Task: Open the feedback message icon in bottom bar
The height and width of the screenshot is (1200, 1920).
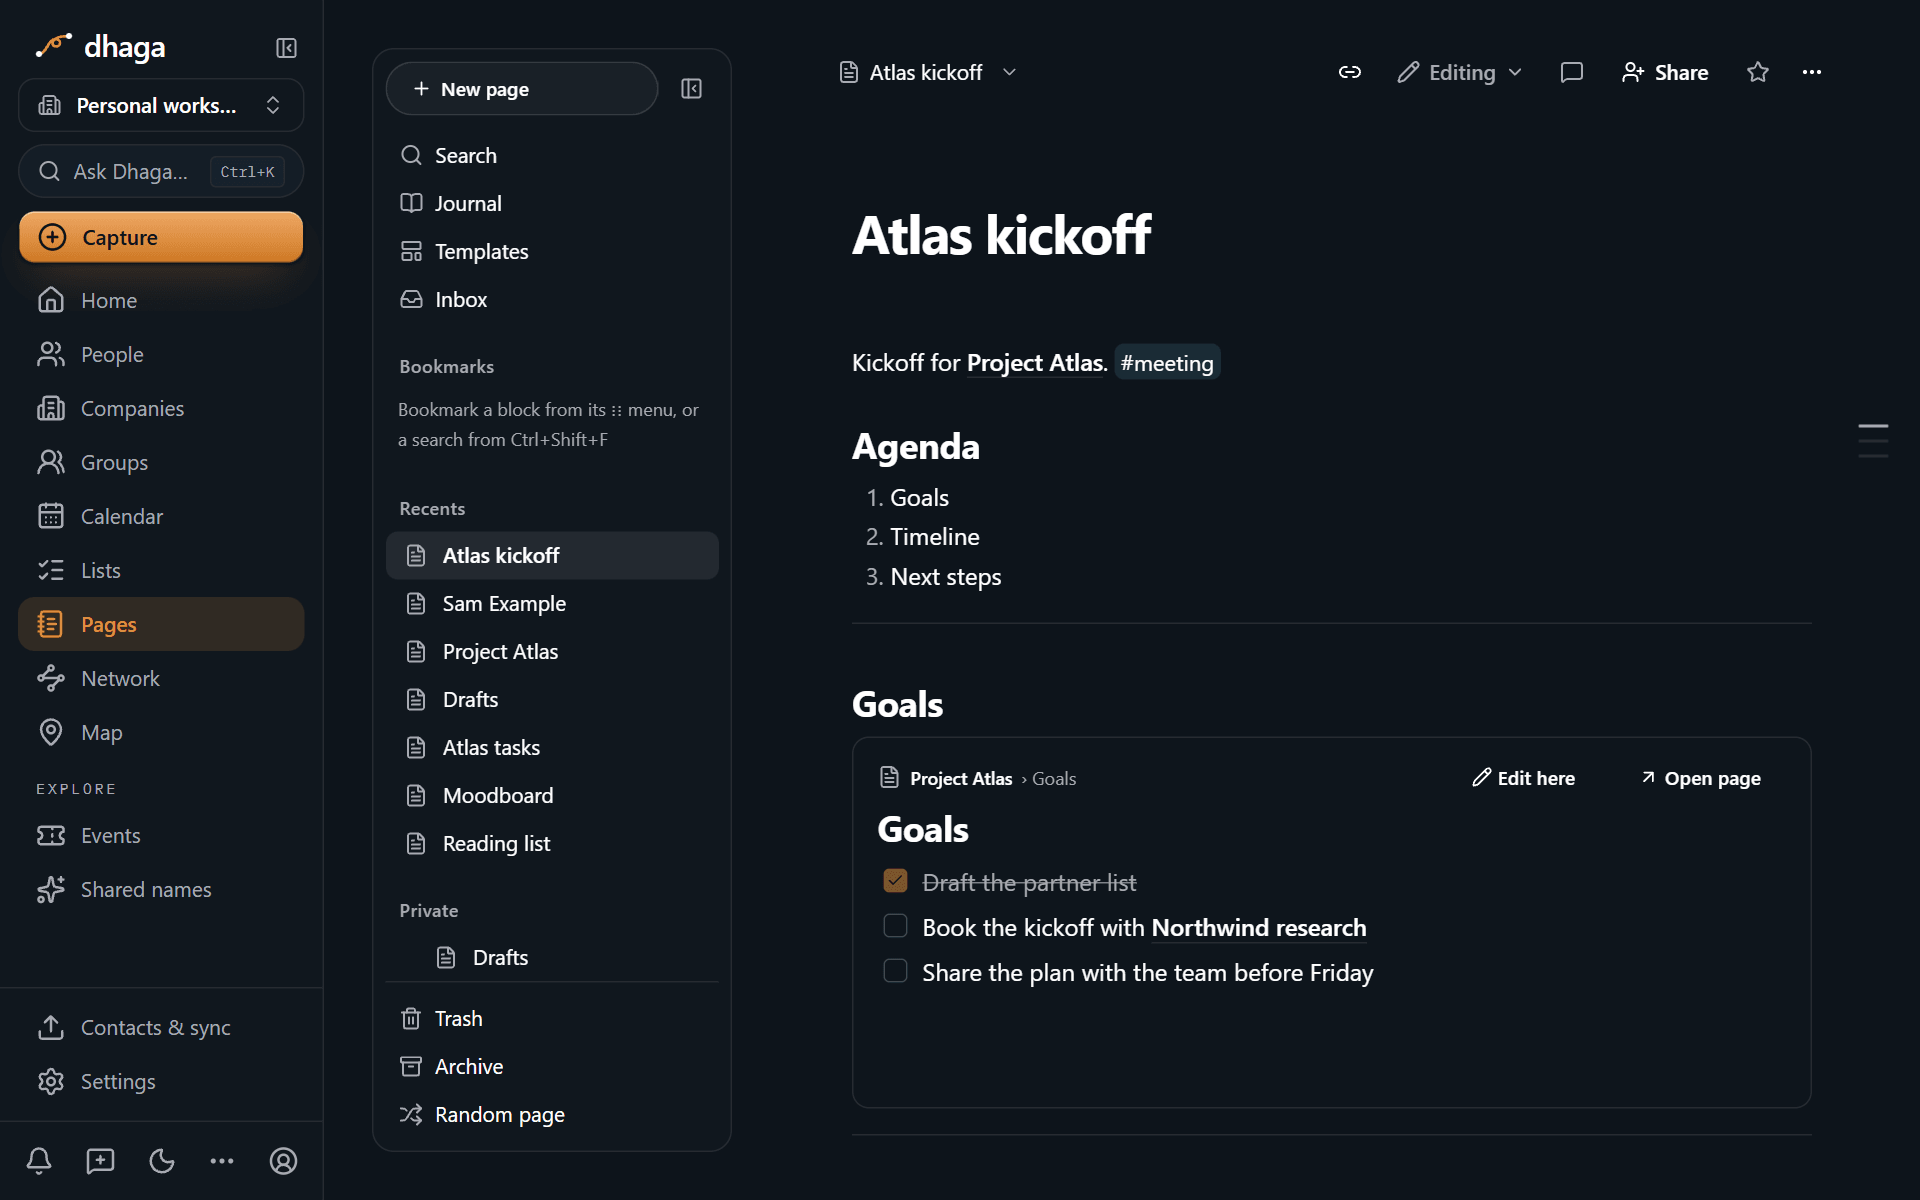Action: pyautogui.click(x=100, y=1161)
